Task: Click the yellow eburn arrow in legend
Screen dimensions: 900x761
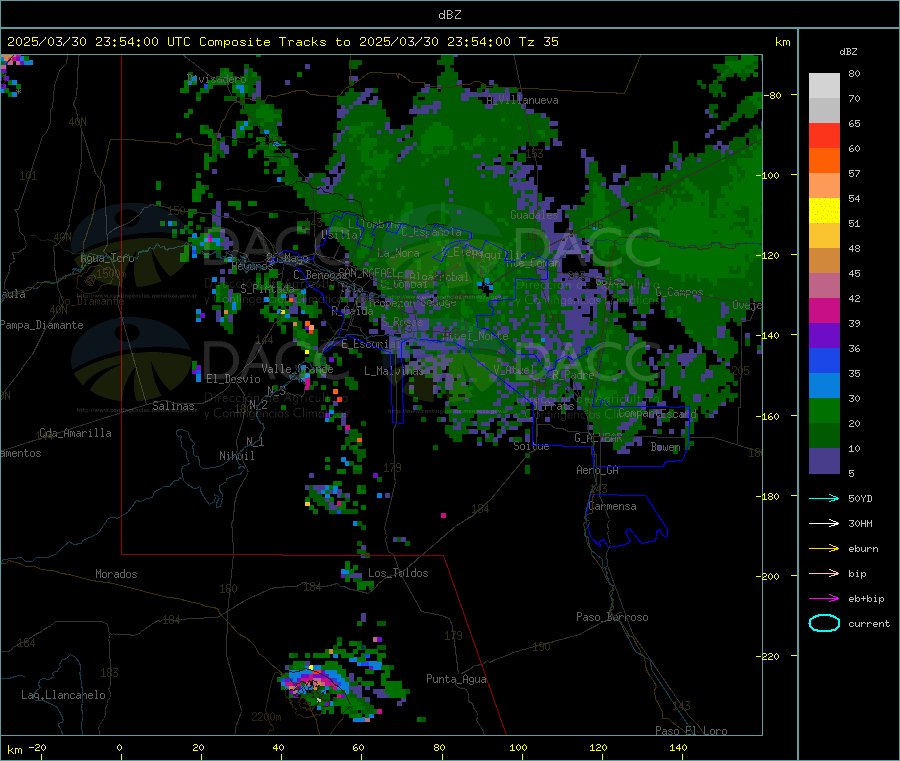Action: (x=824, y=549)
